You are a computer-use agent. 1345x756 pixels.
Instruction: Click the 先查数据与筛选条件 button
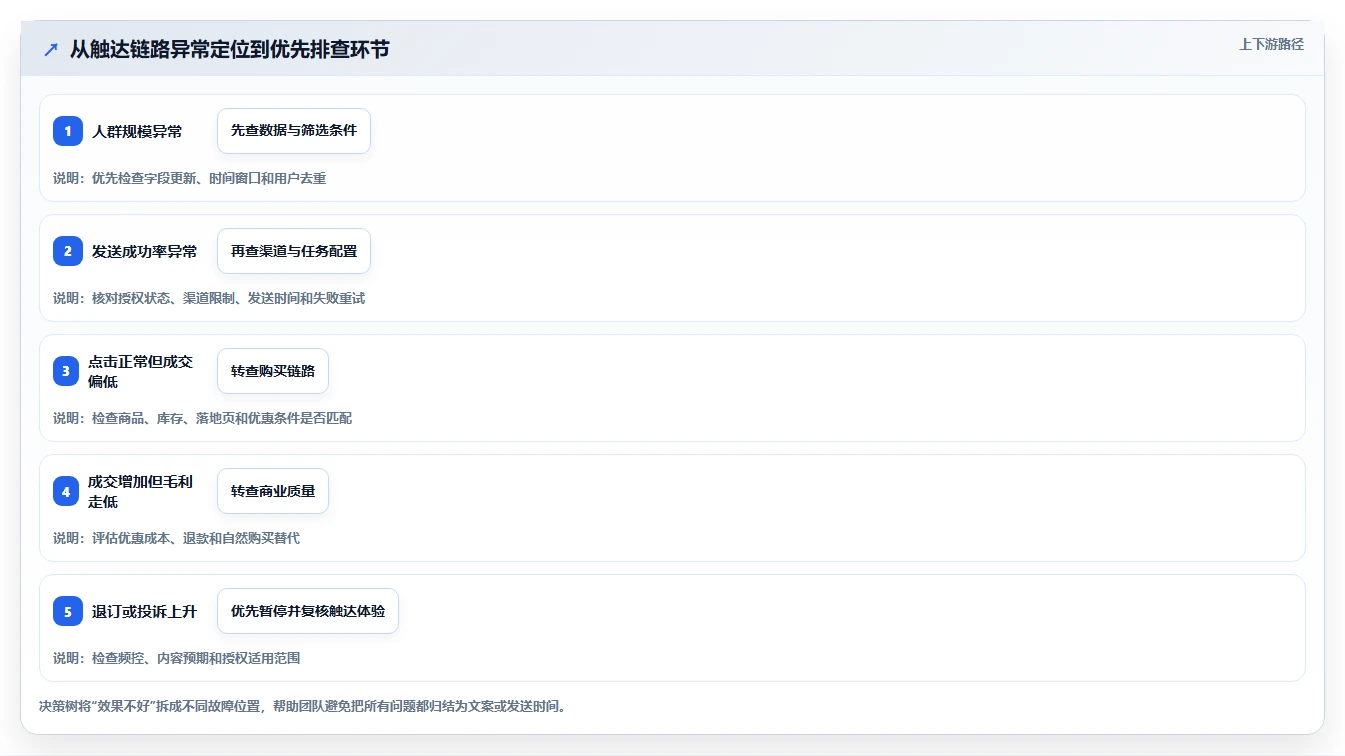[x=294, y=131]
